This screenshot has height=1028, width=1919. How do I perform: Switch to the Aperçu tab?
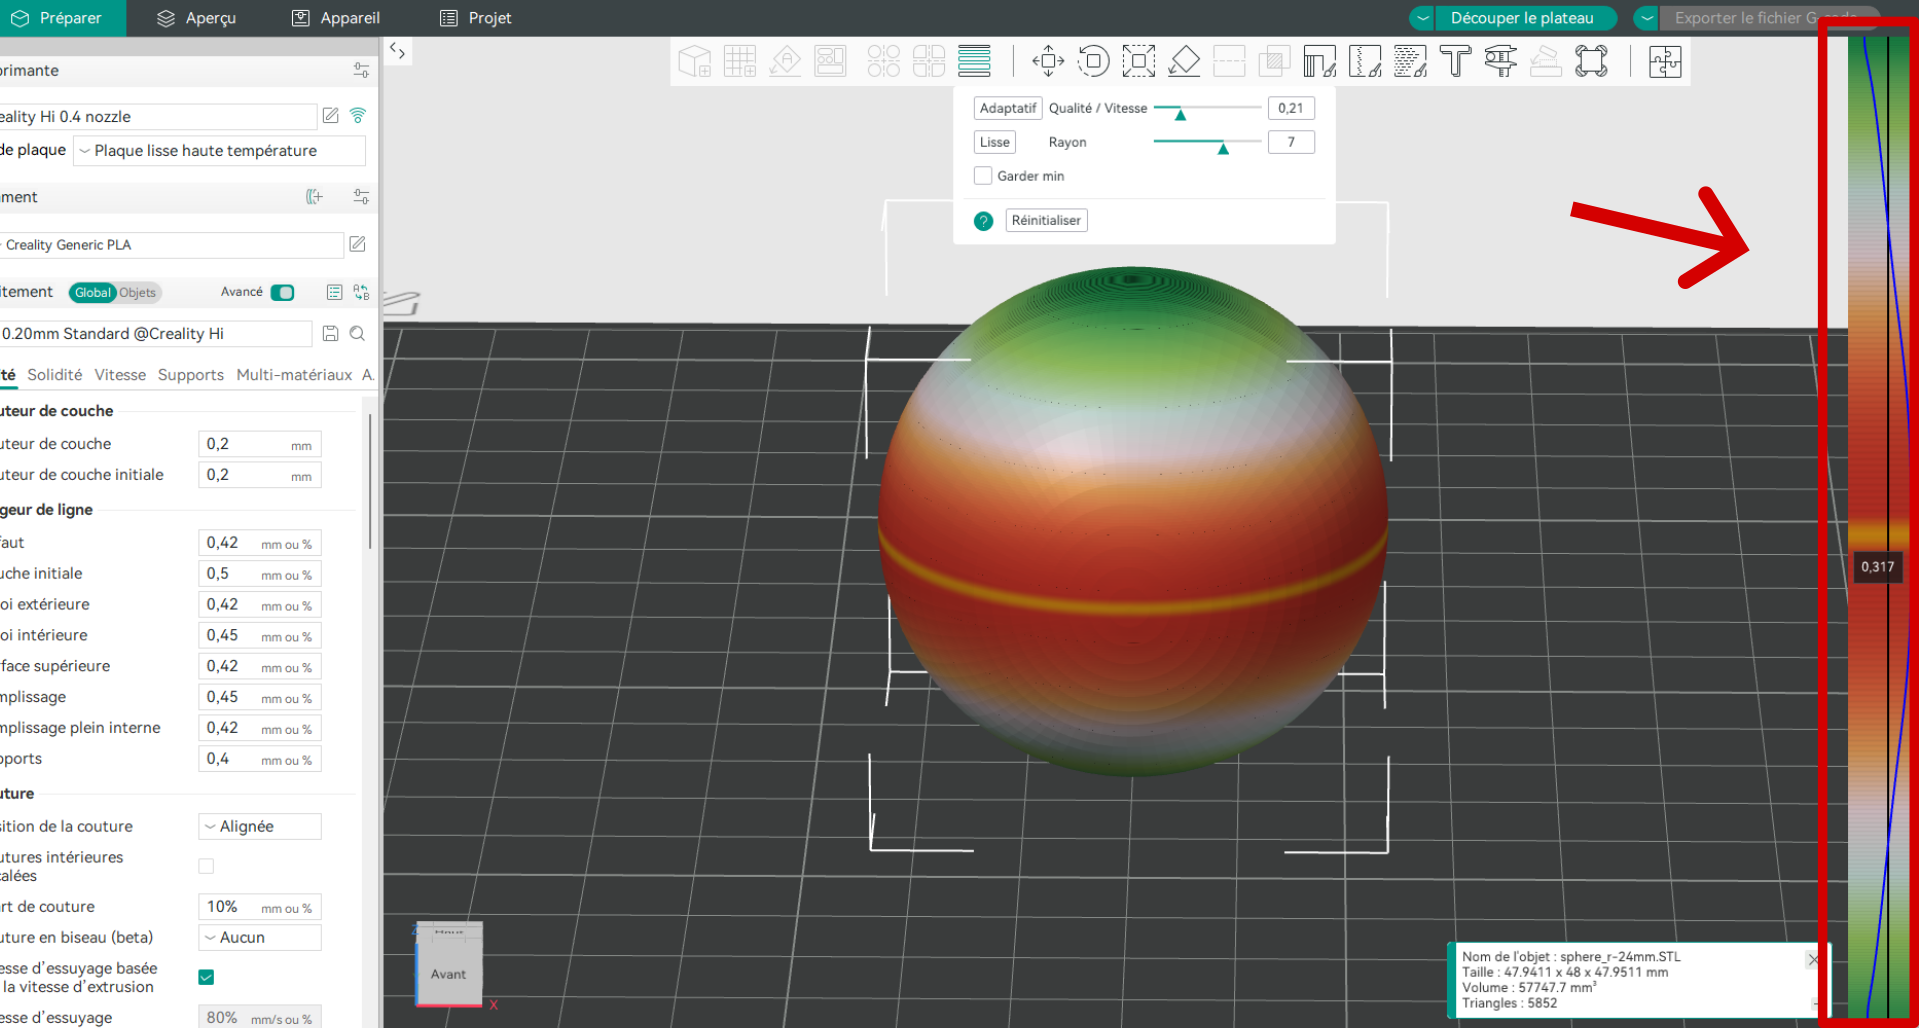coord(197,18)
